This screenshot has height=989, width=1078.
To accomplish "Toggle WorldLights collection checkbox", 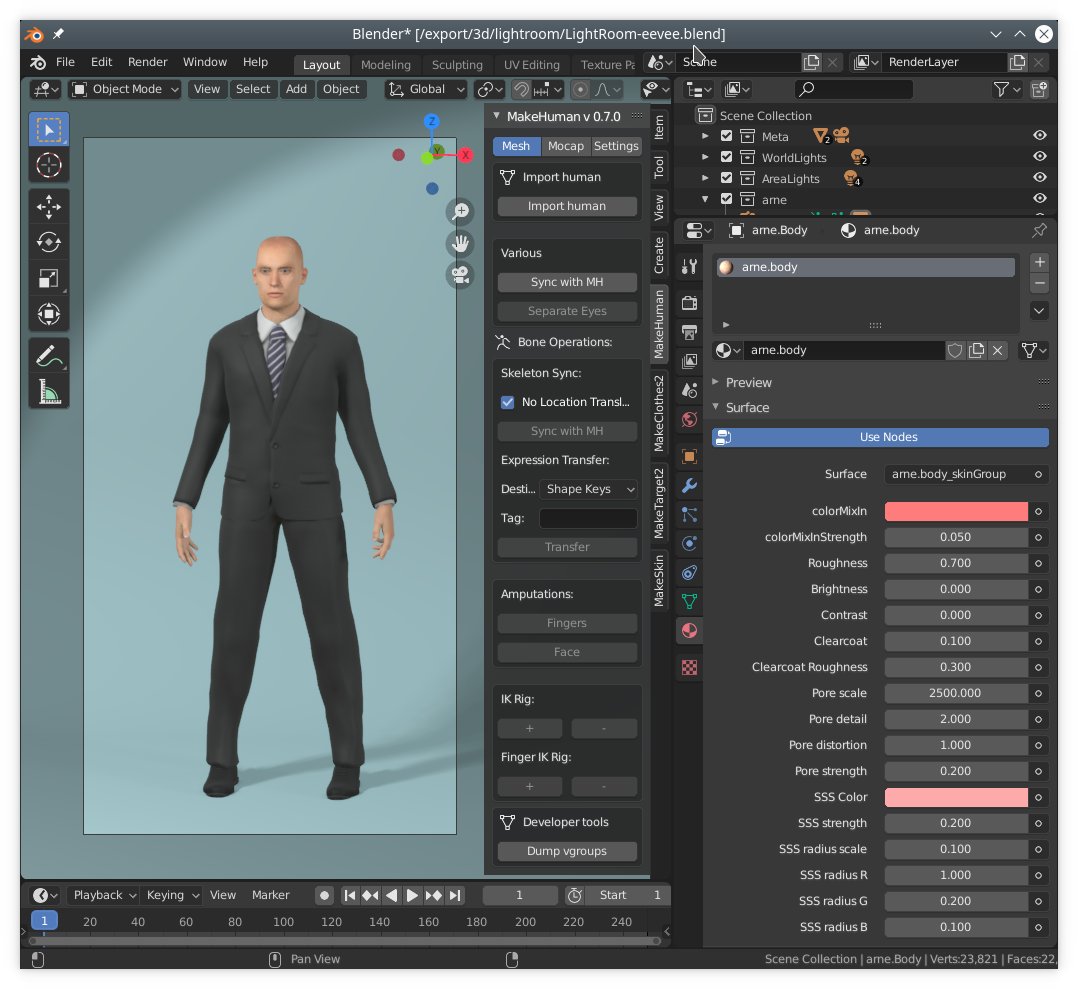I will tap(726, 157).
